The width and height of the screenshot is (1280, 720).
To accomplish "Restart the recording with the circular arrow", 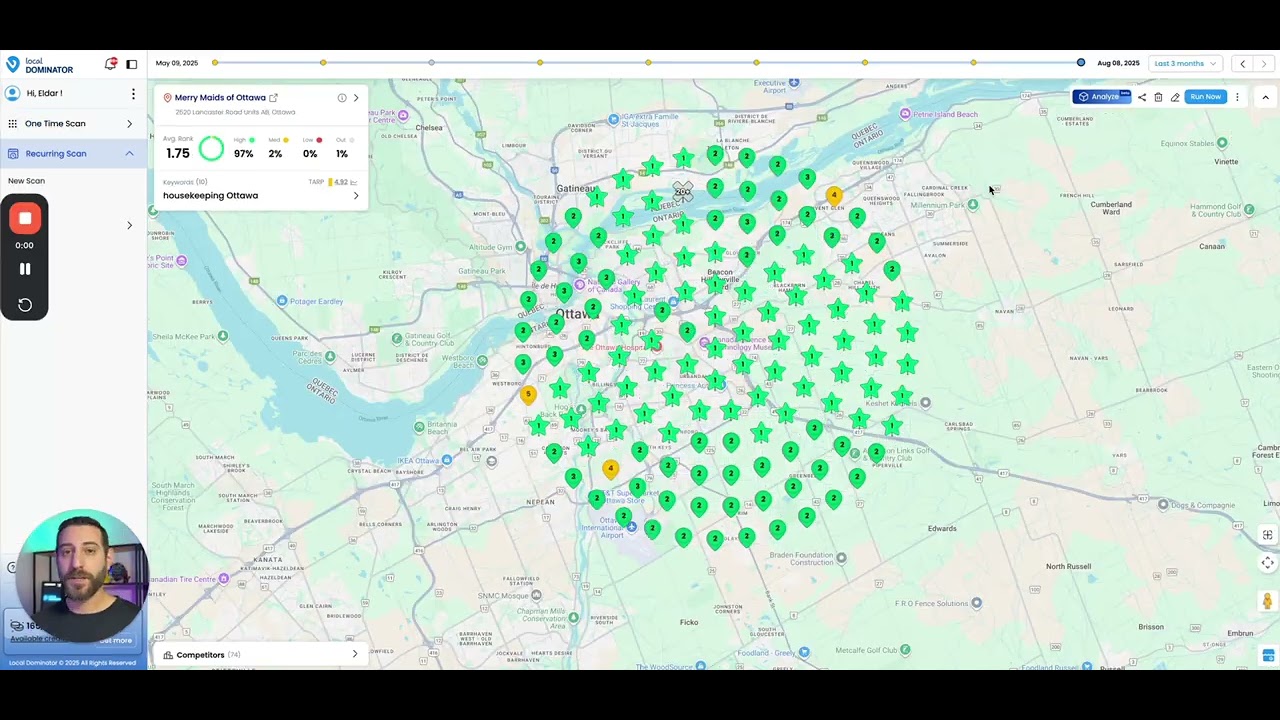I will pos(25,305).
